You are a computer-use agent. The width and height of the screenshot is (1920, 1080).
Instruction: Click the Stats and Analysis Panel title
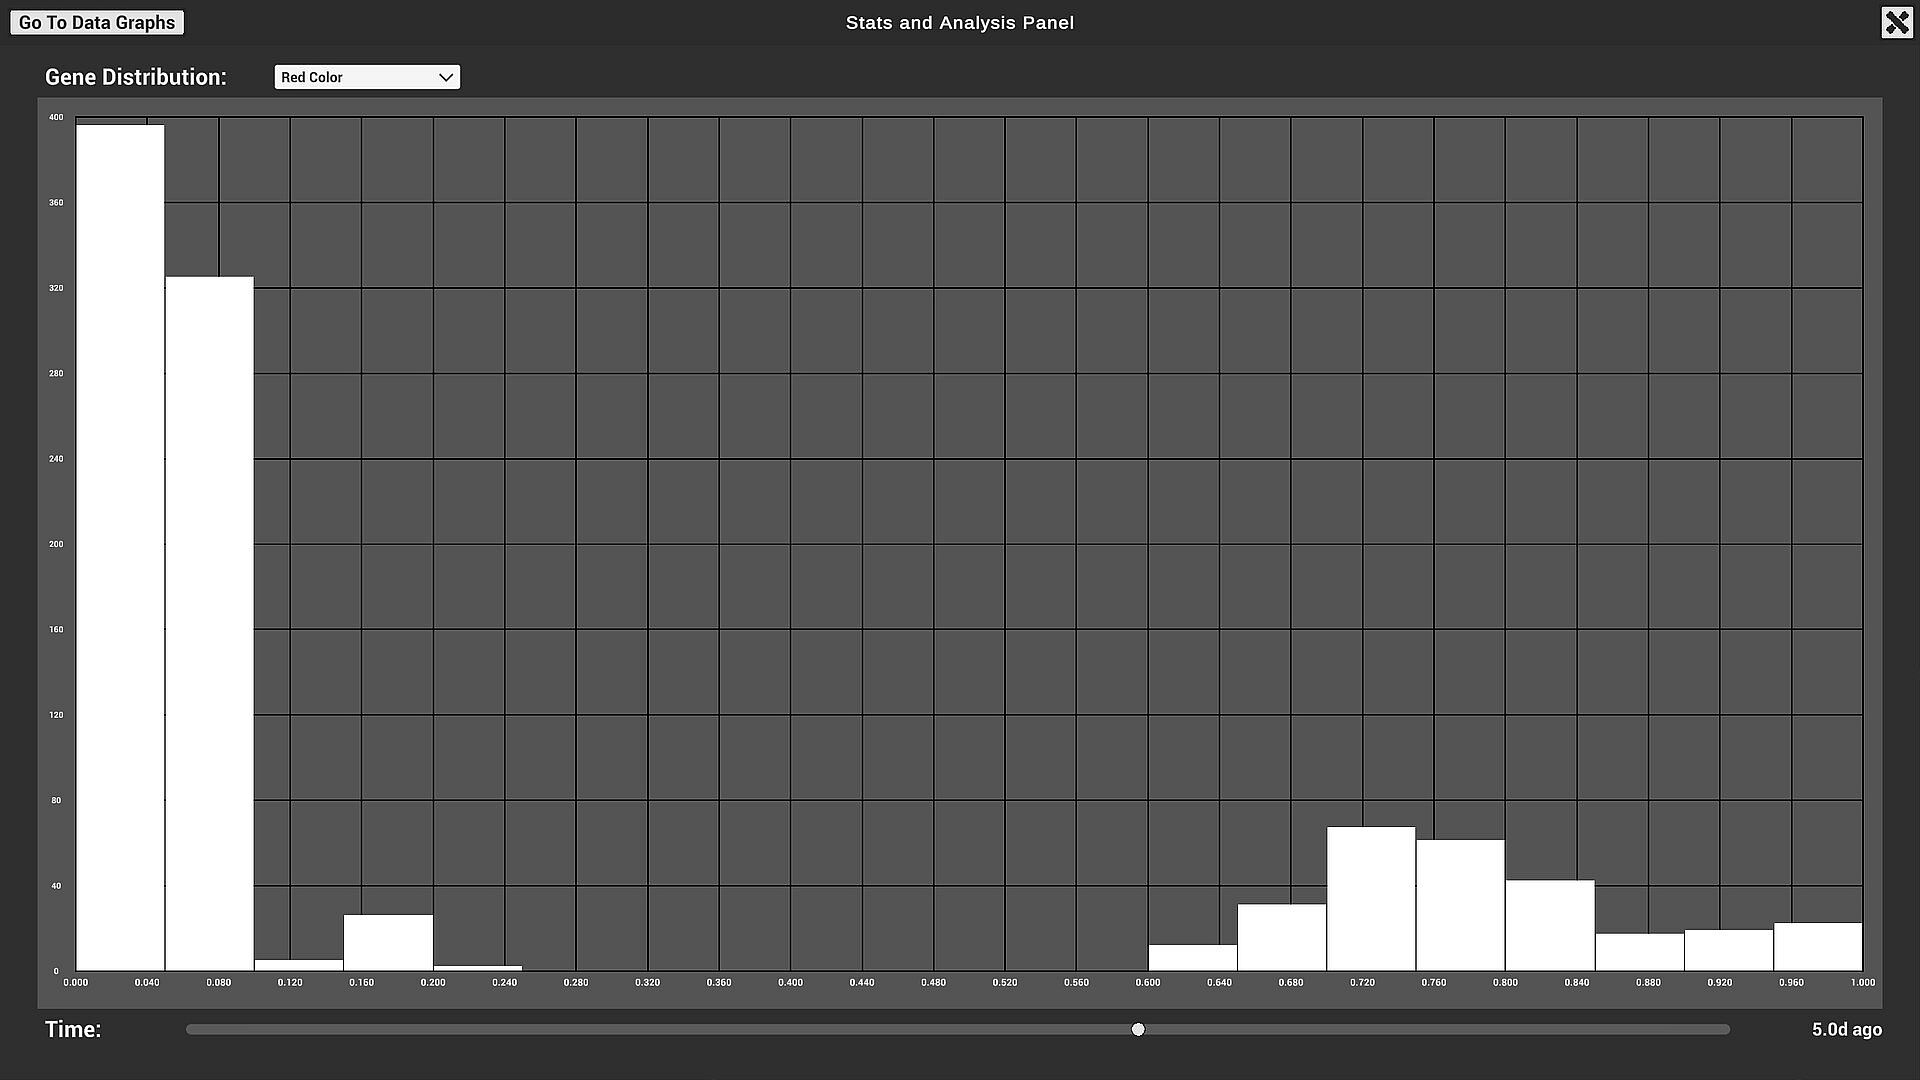(x=959, y=23)
